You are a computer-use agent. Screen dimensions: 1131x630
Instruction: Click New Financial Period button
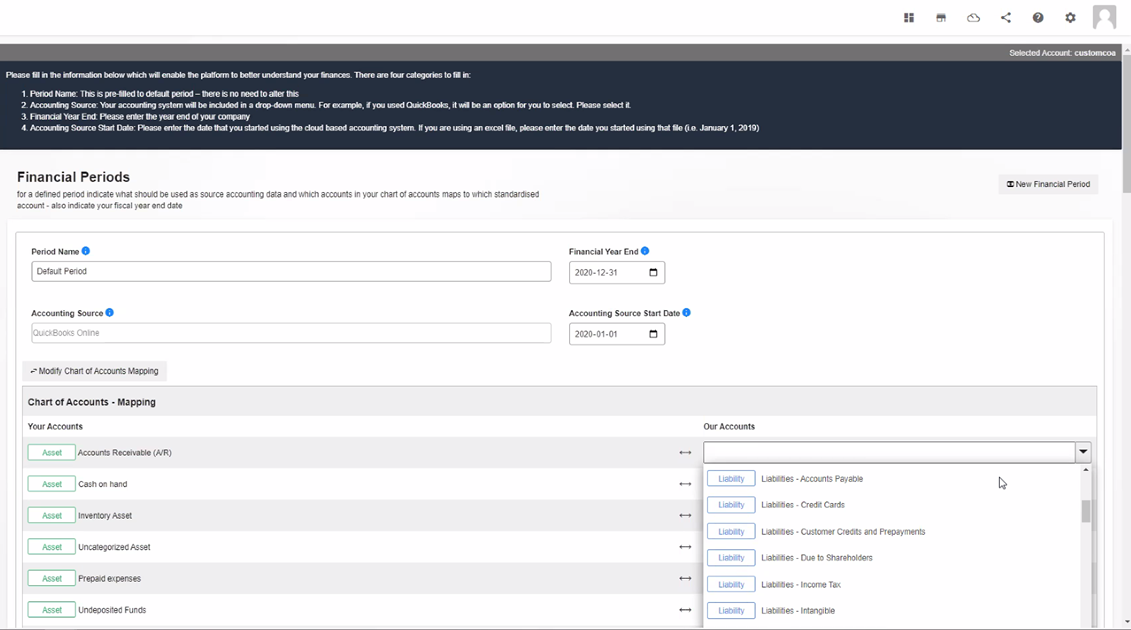pyautogui.click(x=1048, y=184)
